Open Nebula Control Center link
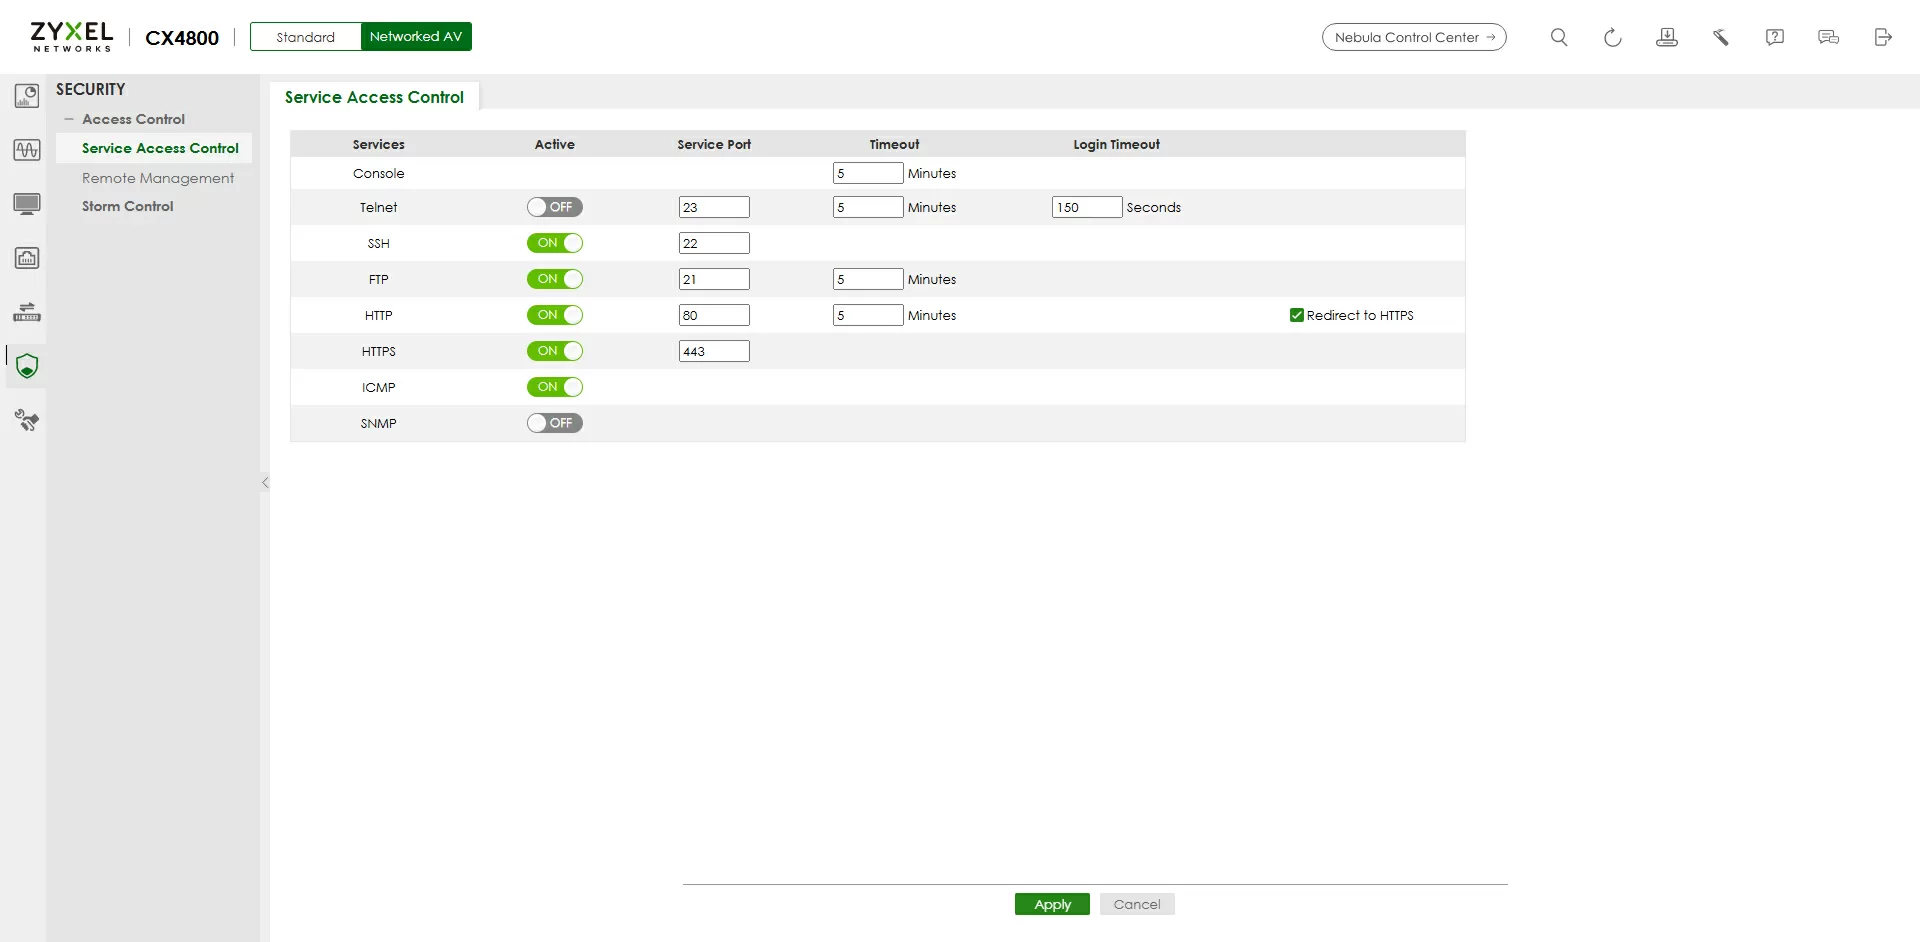Viewport: 1920px width, 942px height. [x=1413, y=37]
